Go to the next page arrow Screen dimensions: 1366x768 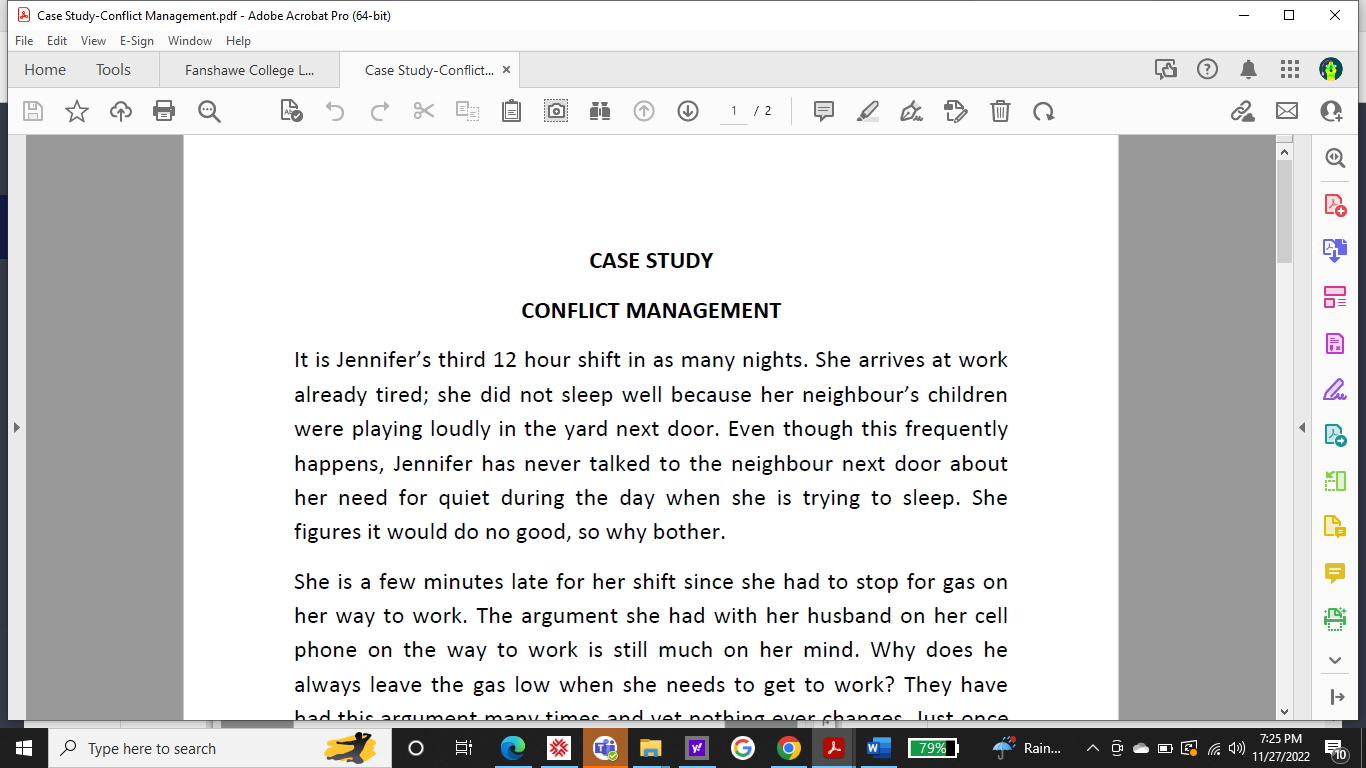click(x=688, y=111)
